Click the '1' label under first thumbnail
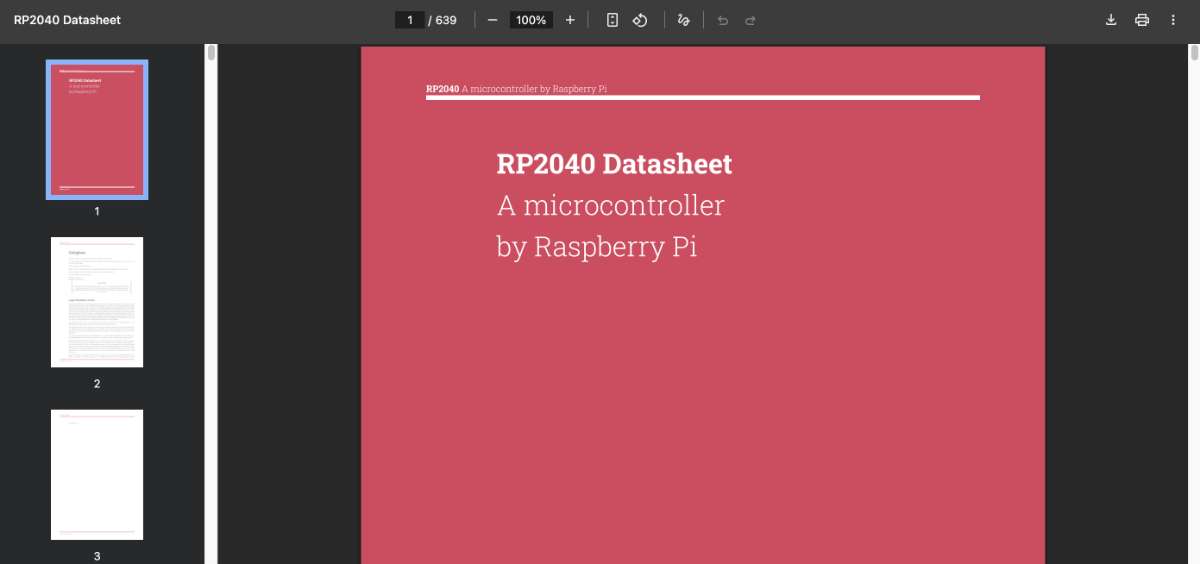 (97, 211)
